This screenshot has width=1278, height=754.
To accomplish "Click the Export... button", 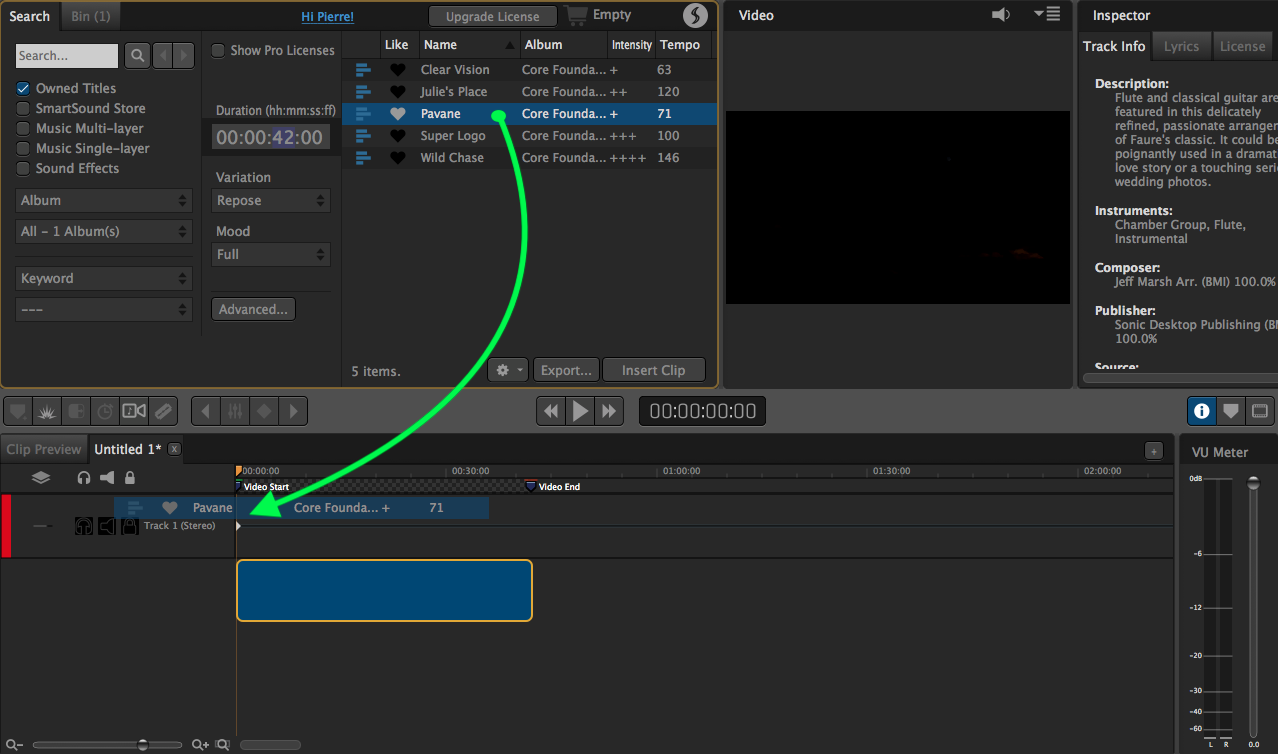I will pos(567,370).
